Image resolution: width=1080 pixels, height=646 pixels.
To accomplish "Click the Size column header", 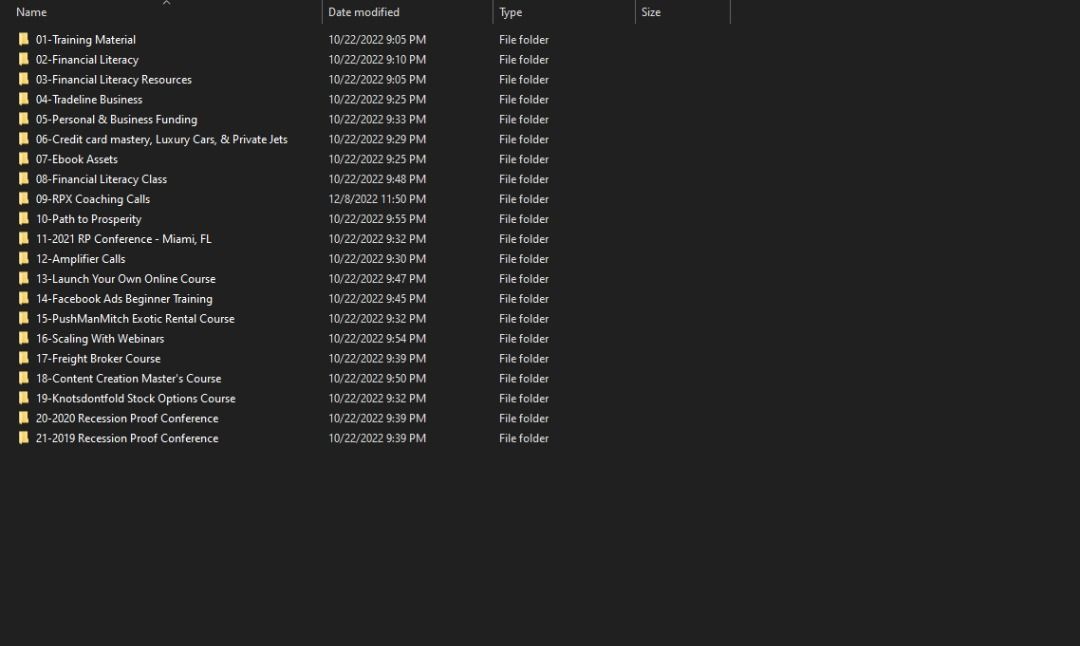I will click(x=651, y=13).
